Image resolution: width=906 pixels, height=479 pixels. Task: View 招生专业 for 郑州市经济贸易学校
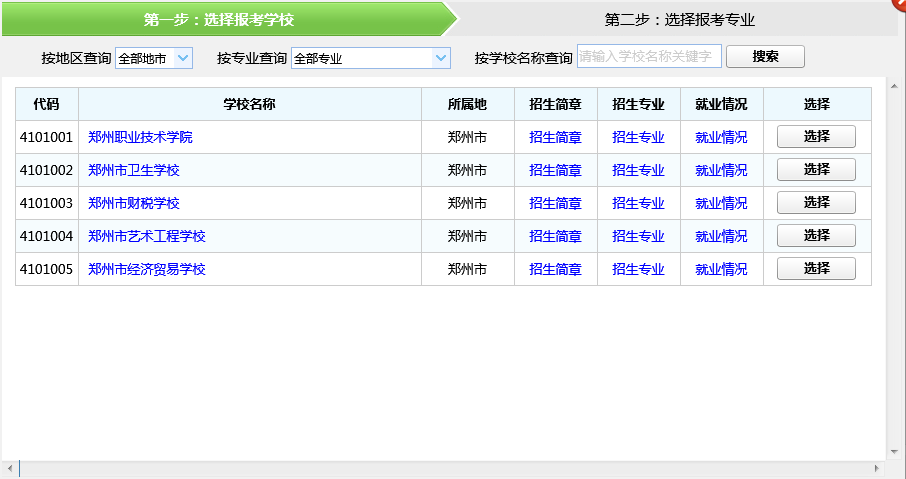click(x=638, y=269)
